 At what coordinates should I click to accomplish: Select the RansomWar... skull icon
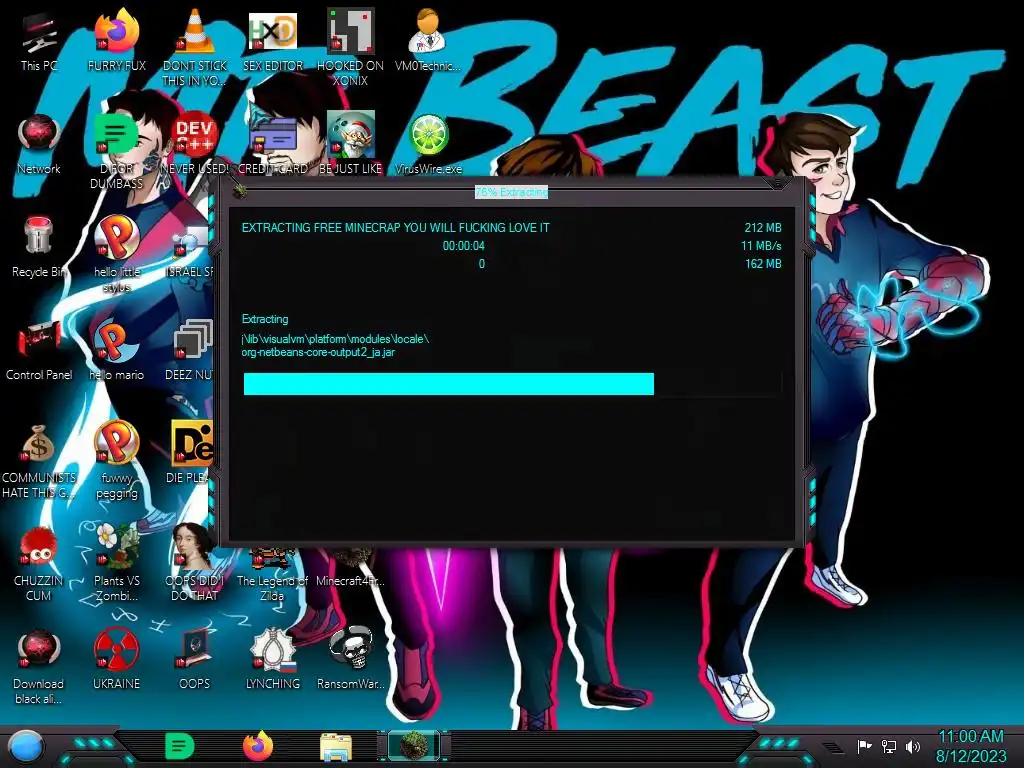(x=350, y=649)
